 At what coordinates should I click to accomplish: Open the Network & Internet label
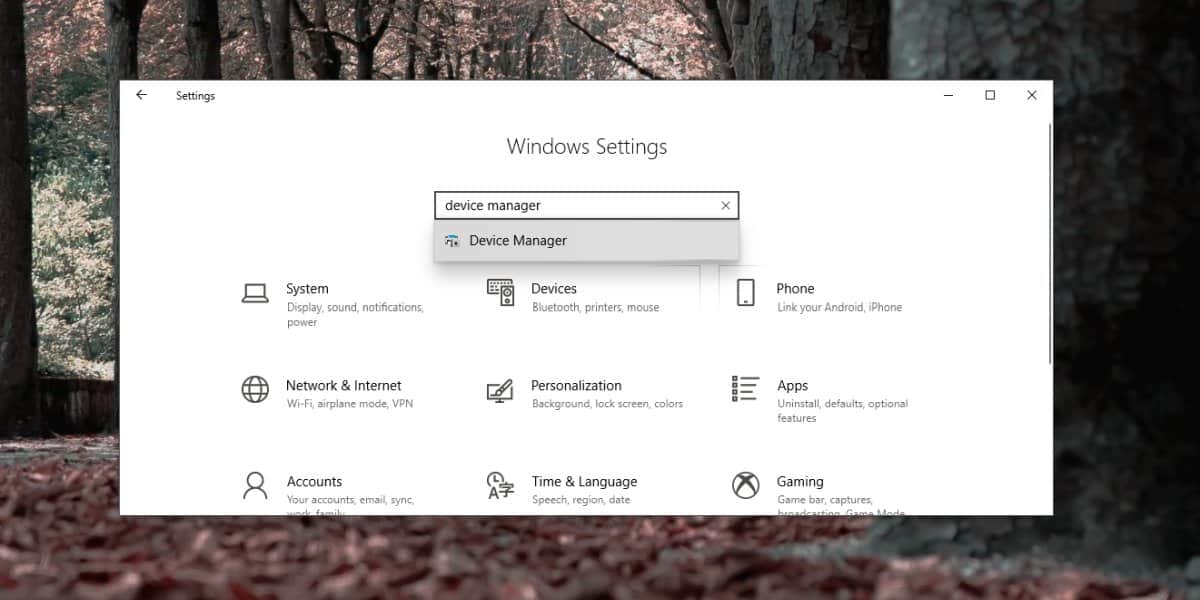click(x=343, y=385)
